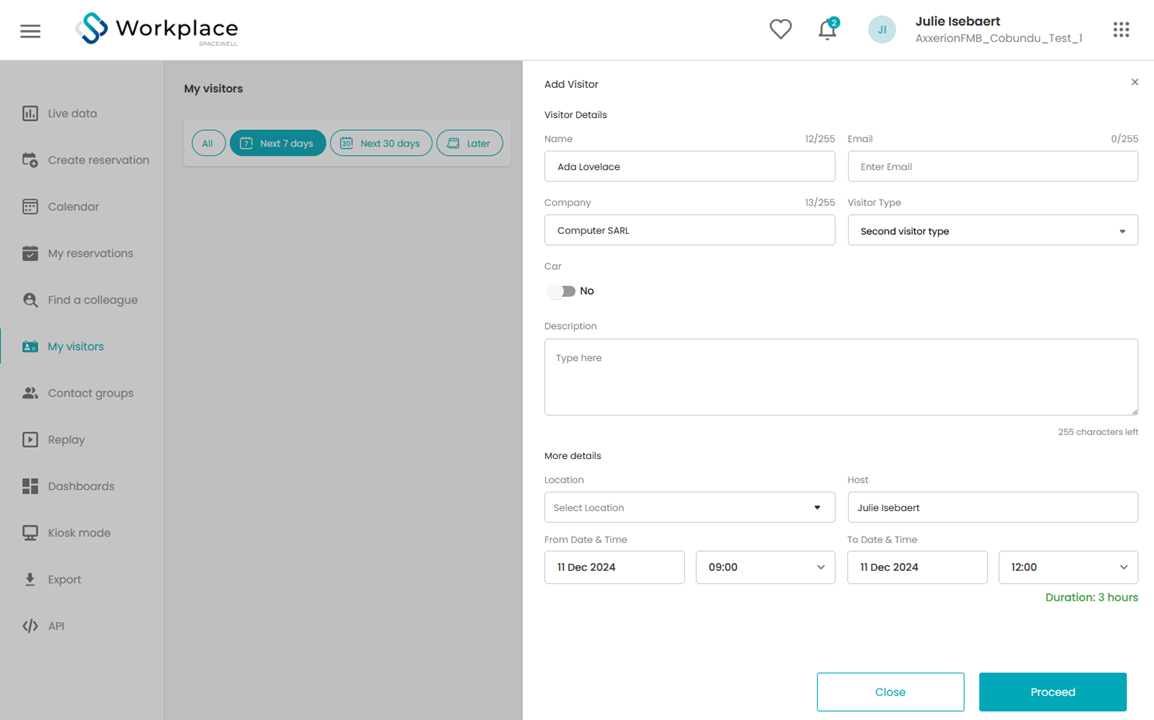This screenshot has width=1154, height=720.
Task: Click the Name input field
Action: point(690,166)
